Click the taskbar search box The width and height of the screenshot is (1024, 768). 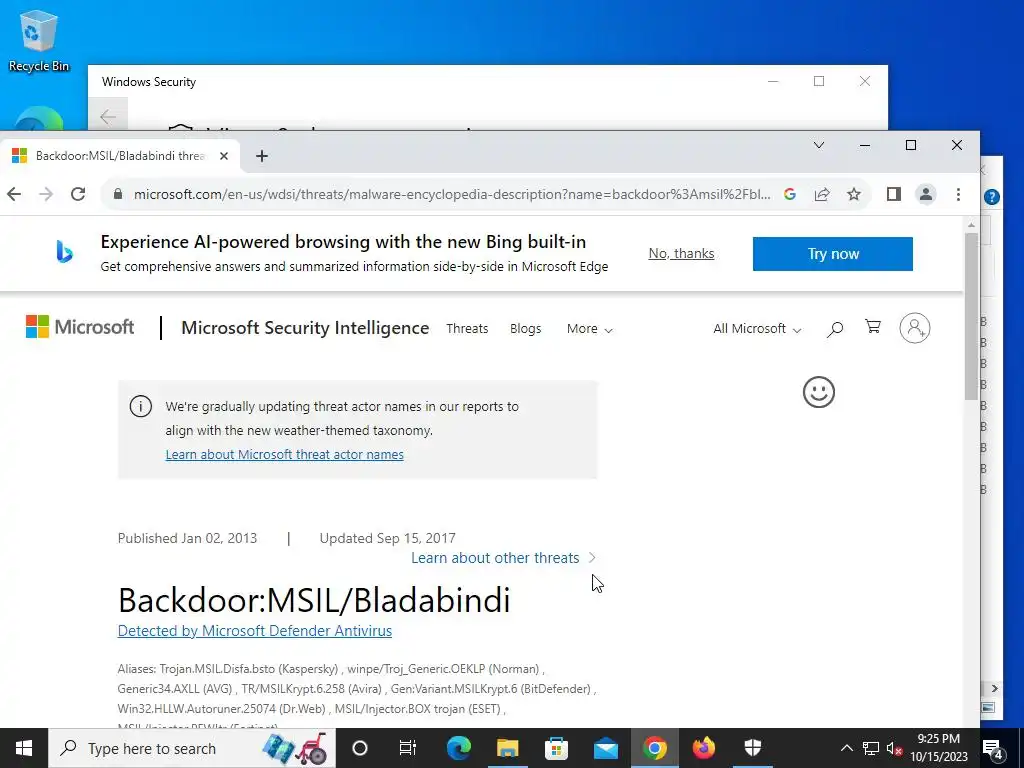[192, 748]
